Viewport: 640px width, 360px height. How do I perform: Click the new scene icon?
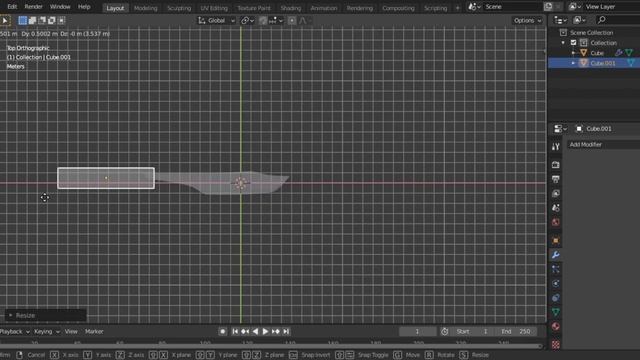point(548,7)
